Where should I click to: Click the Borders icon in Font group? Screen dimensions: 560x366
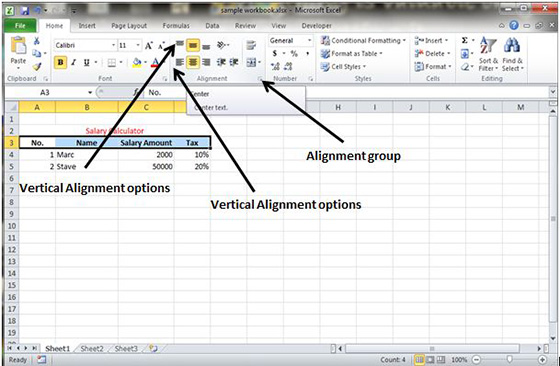click(x=112, y=63)
